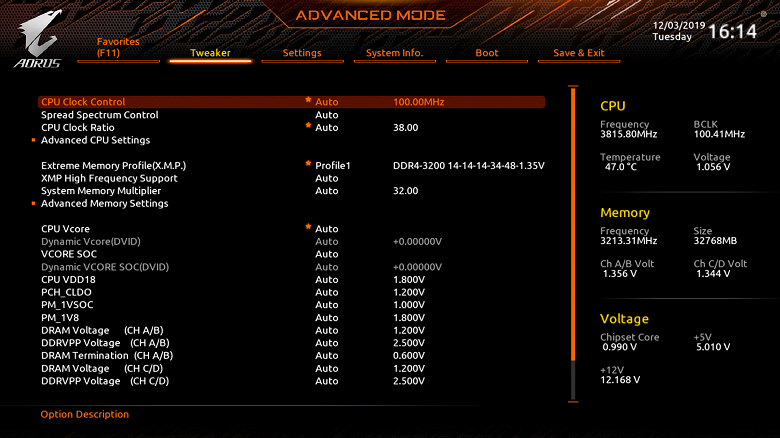This screenshot has height=438, width=780.
Task: Open the Boot tab
Action: point(487,53)
